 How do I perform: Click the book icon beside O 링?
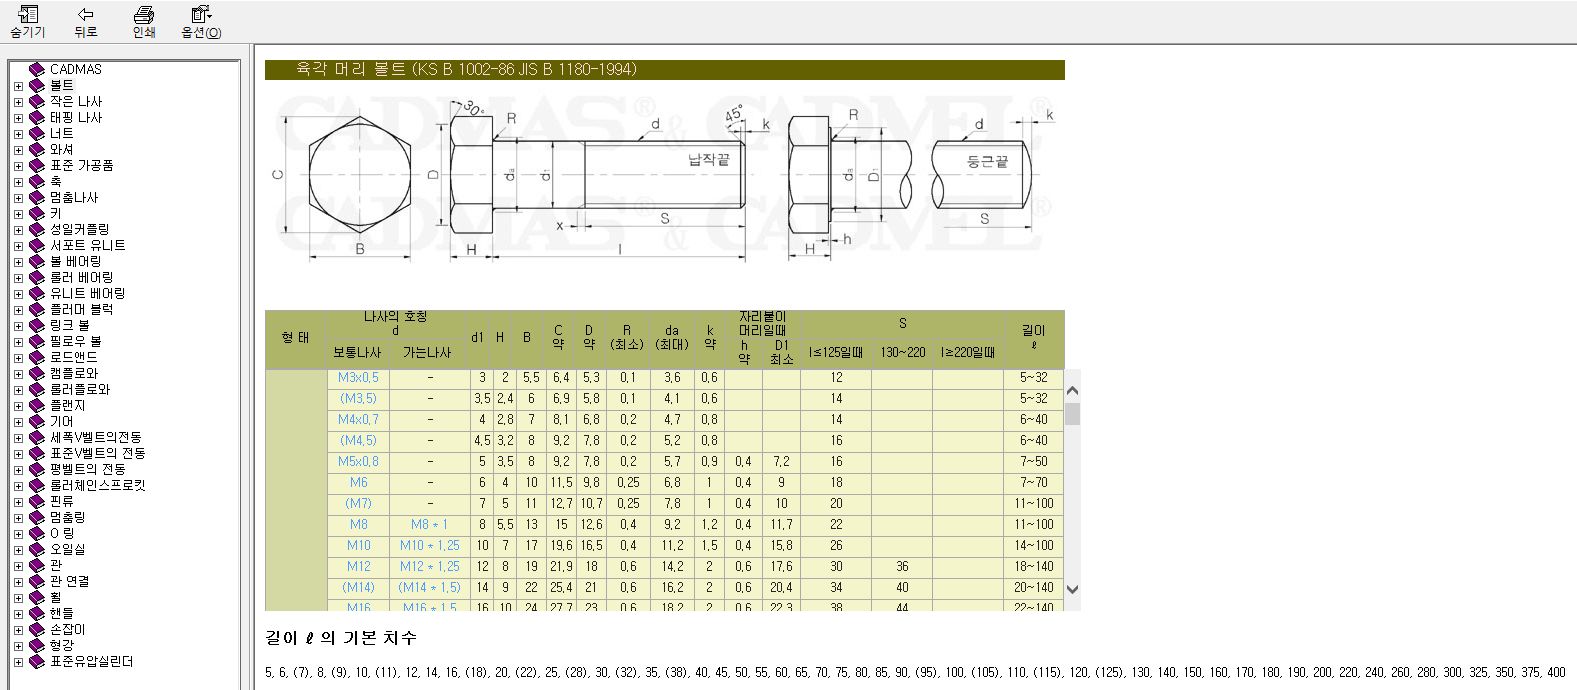[37, 533]
